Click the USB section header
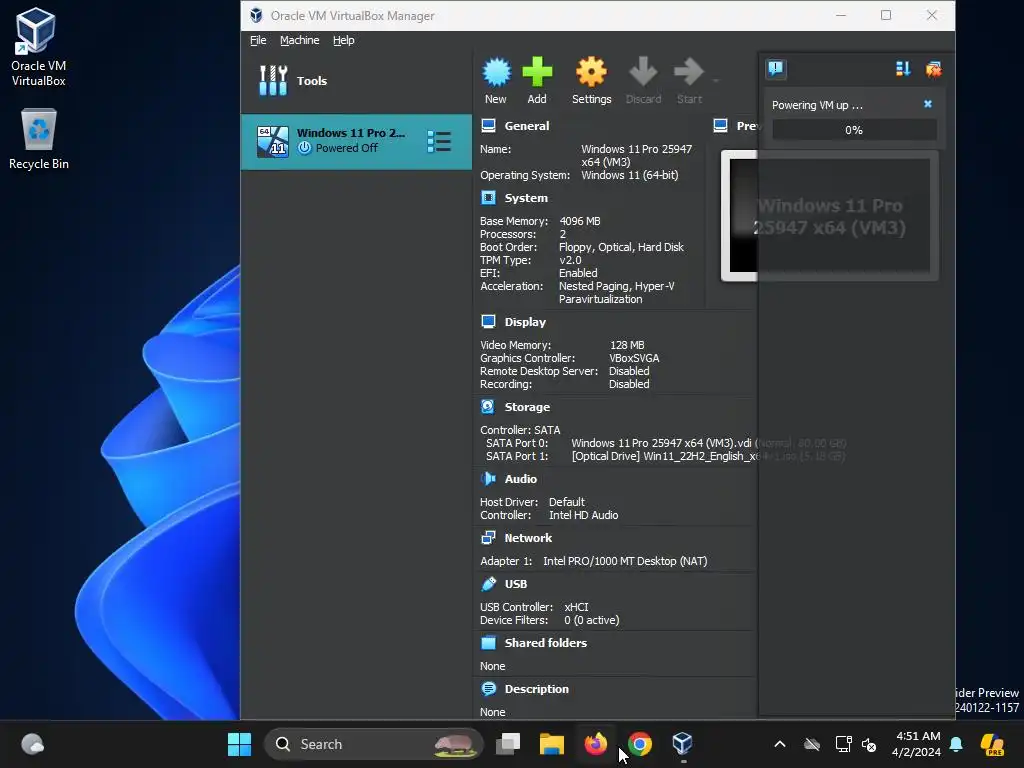The image size is (1024, 768). tap(515, 584)
